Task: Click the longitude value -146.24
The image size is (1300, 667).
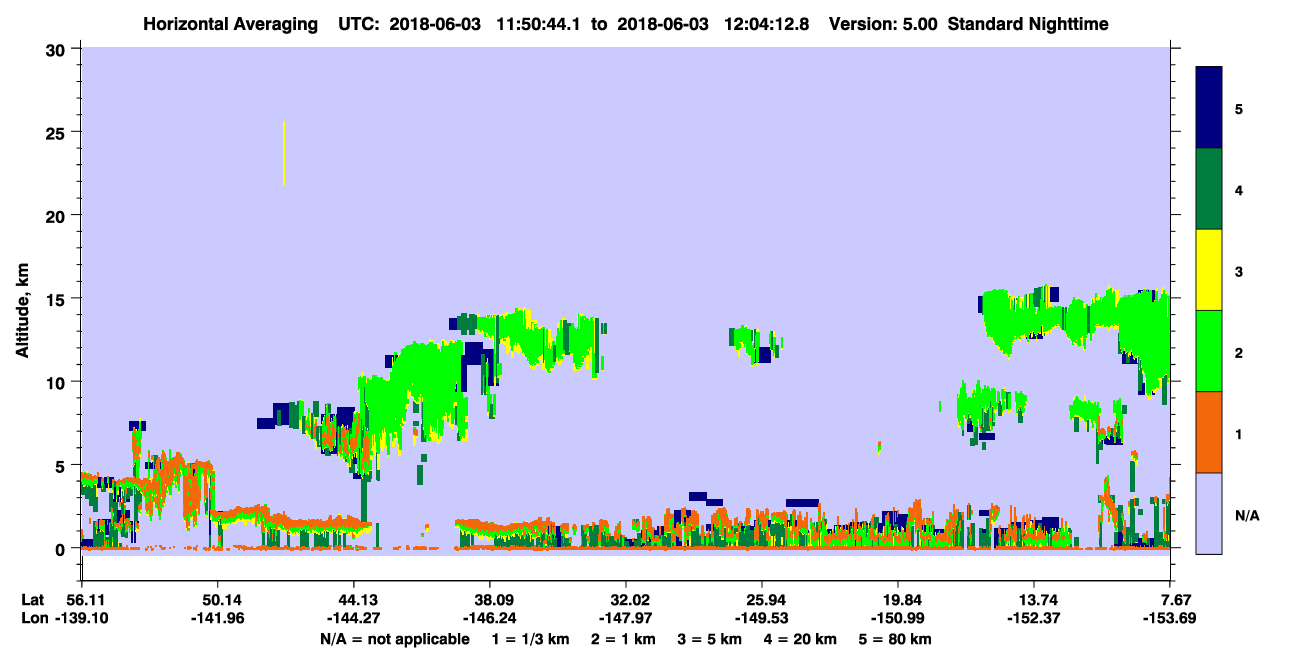Action: coord(490,619)
